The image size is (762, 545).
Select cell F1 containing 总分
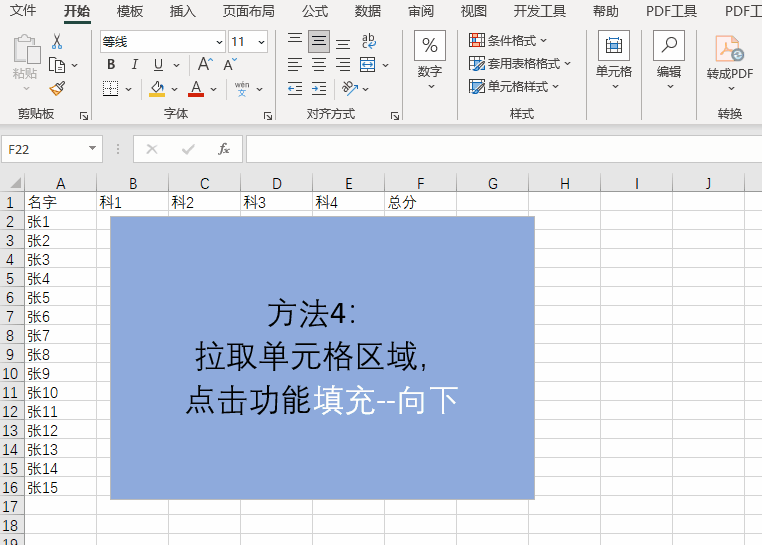(420, 202)
